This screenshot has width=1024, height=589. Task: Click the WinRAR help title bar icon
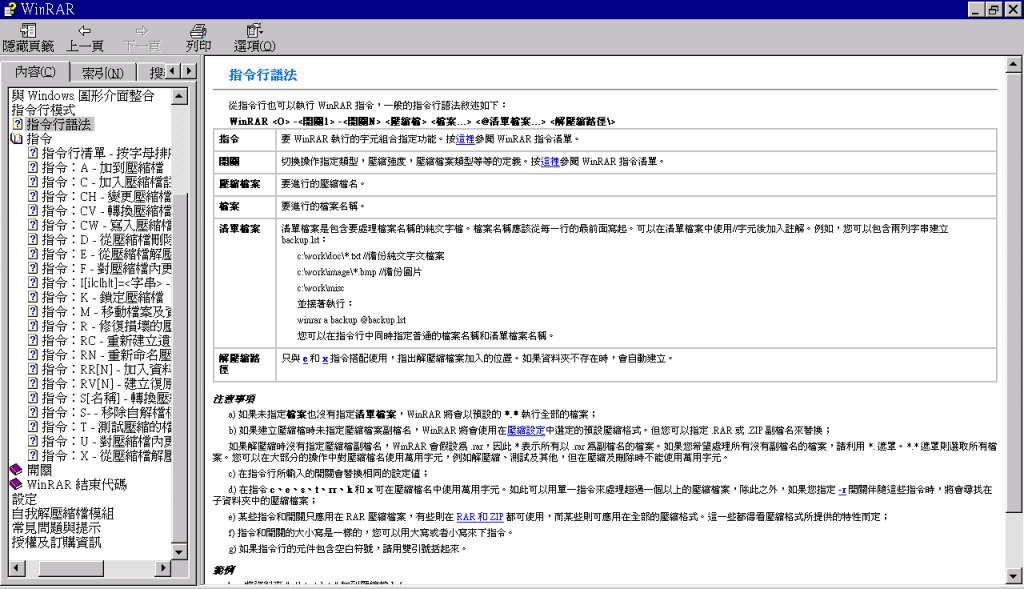9,9
